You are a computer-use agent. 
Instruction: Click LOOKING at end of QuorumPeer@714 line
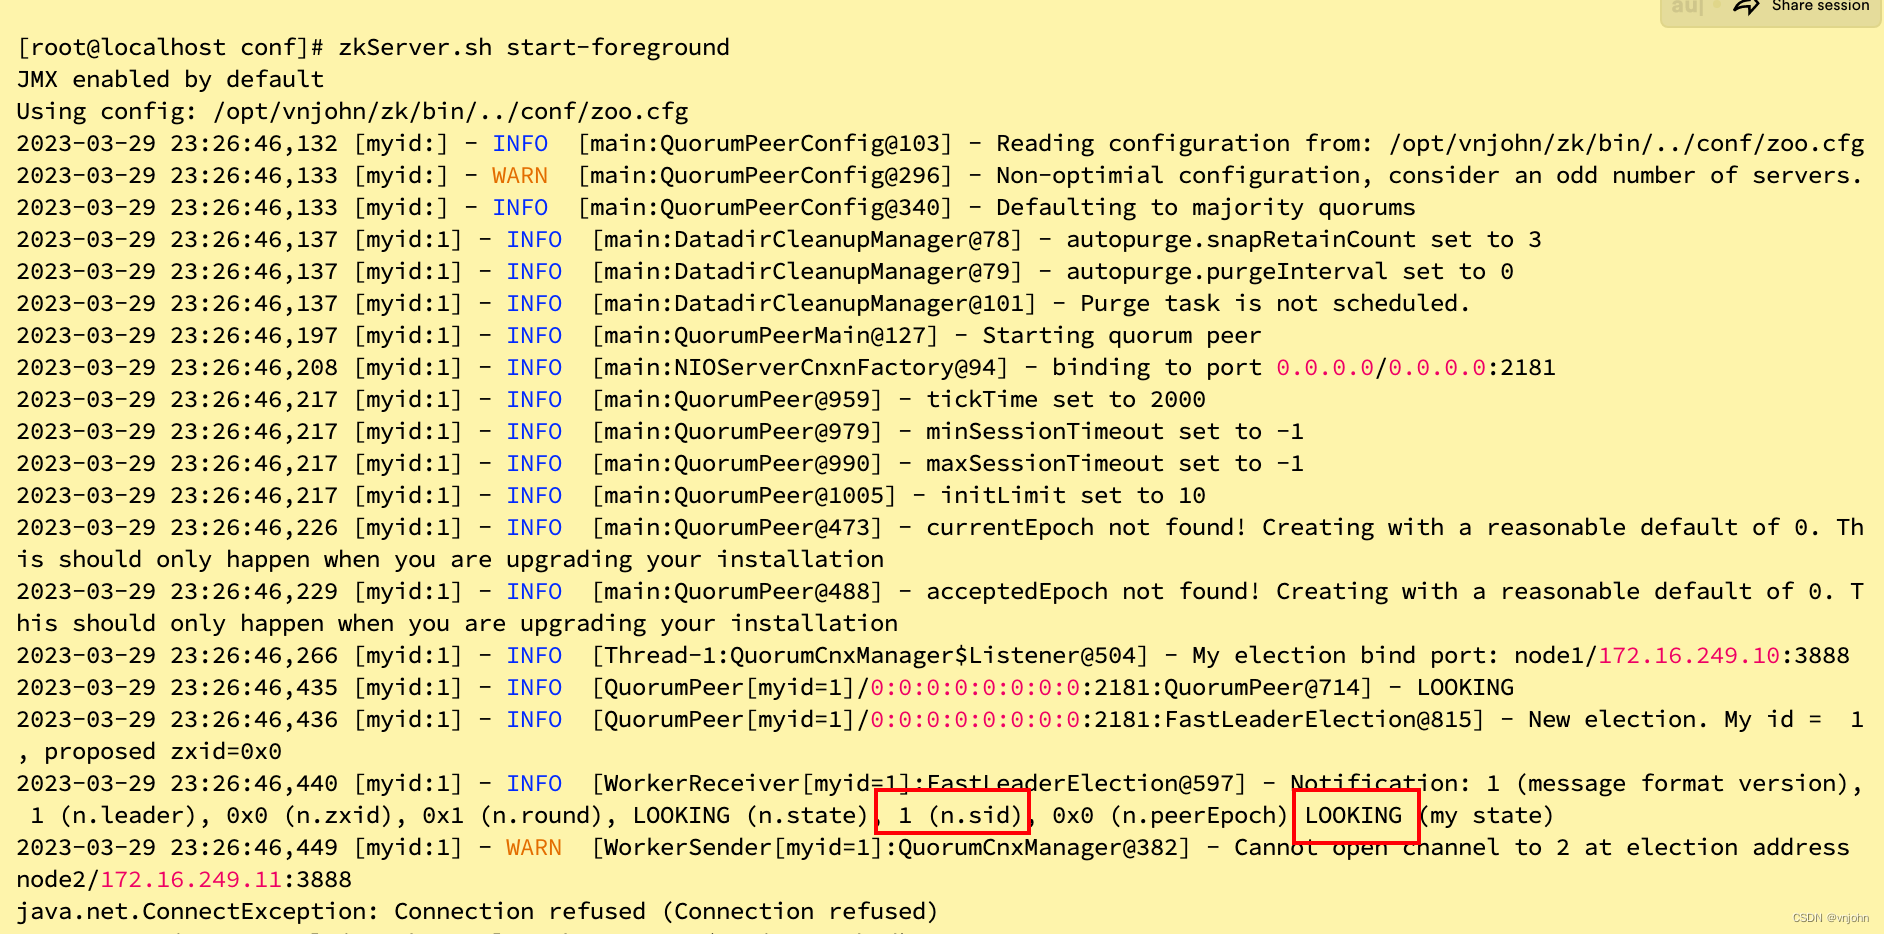[1465, 687]
